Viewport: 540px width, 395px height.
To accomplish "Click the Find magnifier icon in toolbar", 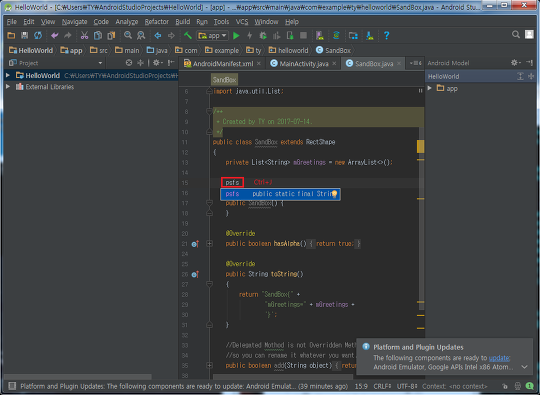I will coord(128,35).
